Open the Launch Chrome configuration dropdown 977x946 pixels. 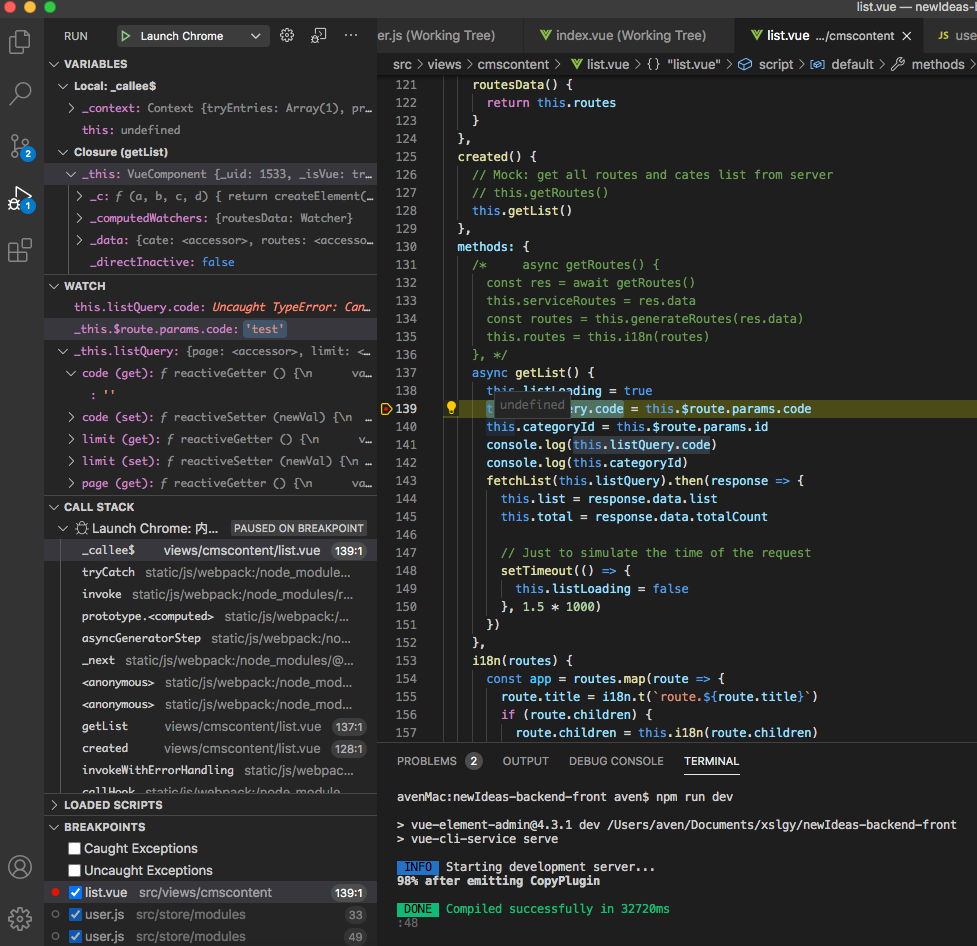[256, 36]
